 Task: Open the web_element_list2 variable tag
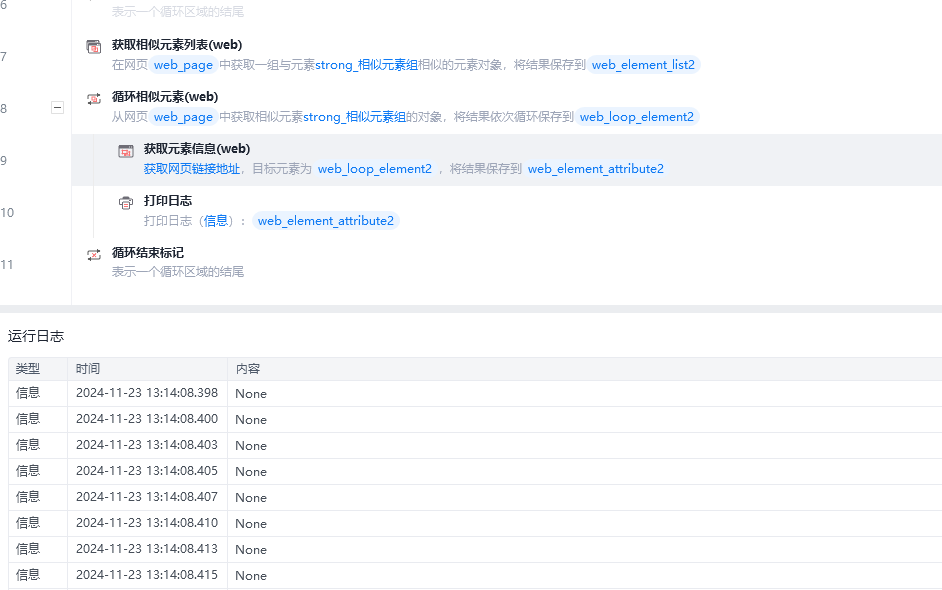tap(642, 65)
